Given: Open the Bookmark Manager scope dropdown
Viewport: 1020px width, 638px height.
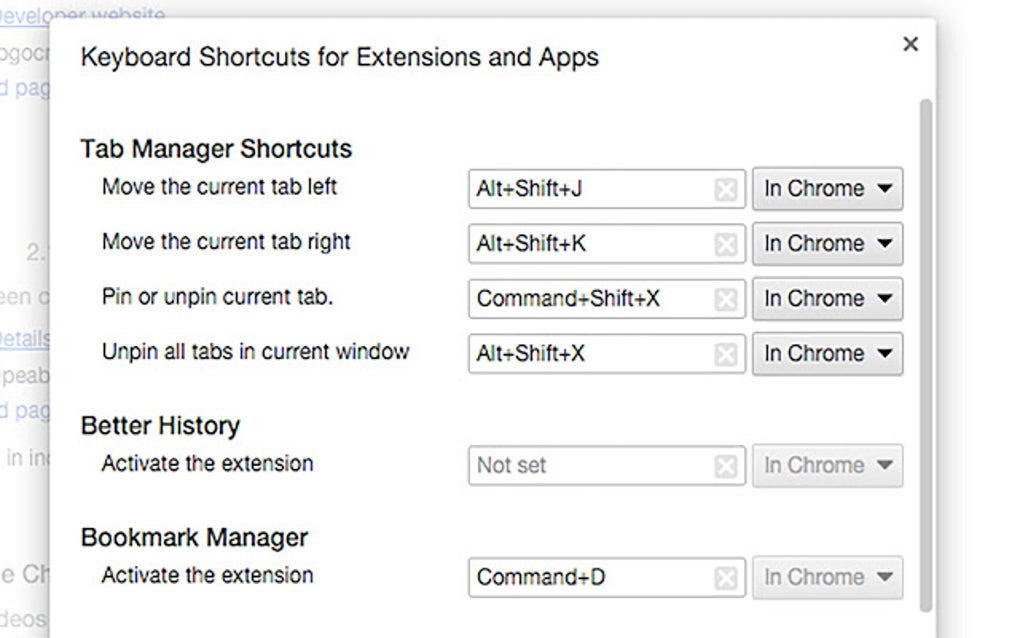Looking at the screenshot, I should [x=827, y=577].
